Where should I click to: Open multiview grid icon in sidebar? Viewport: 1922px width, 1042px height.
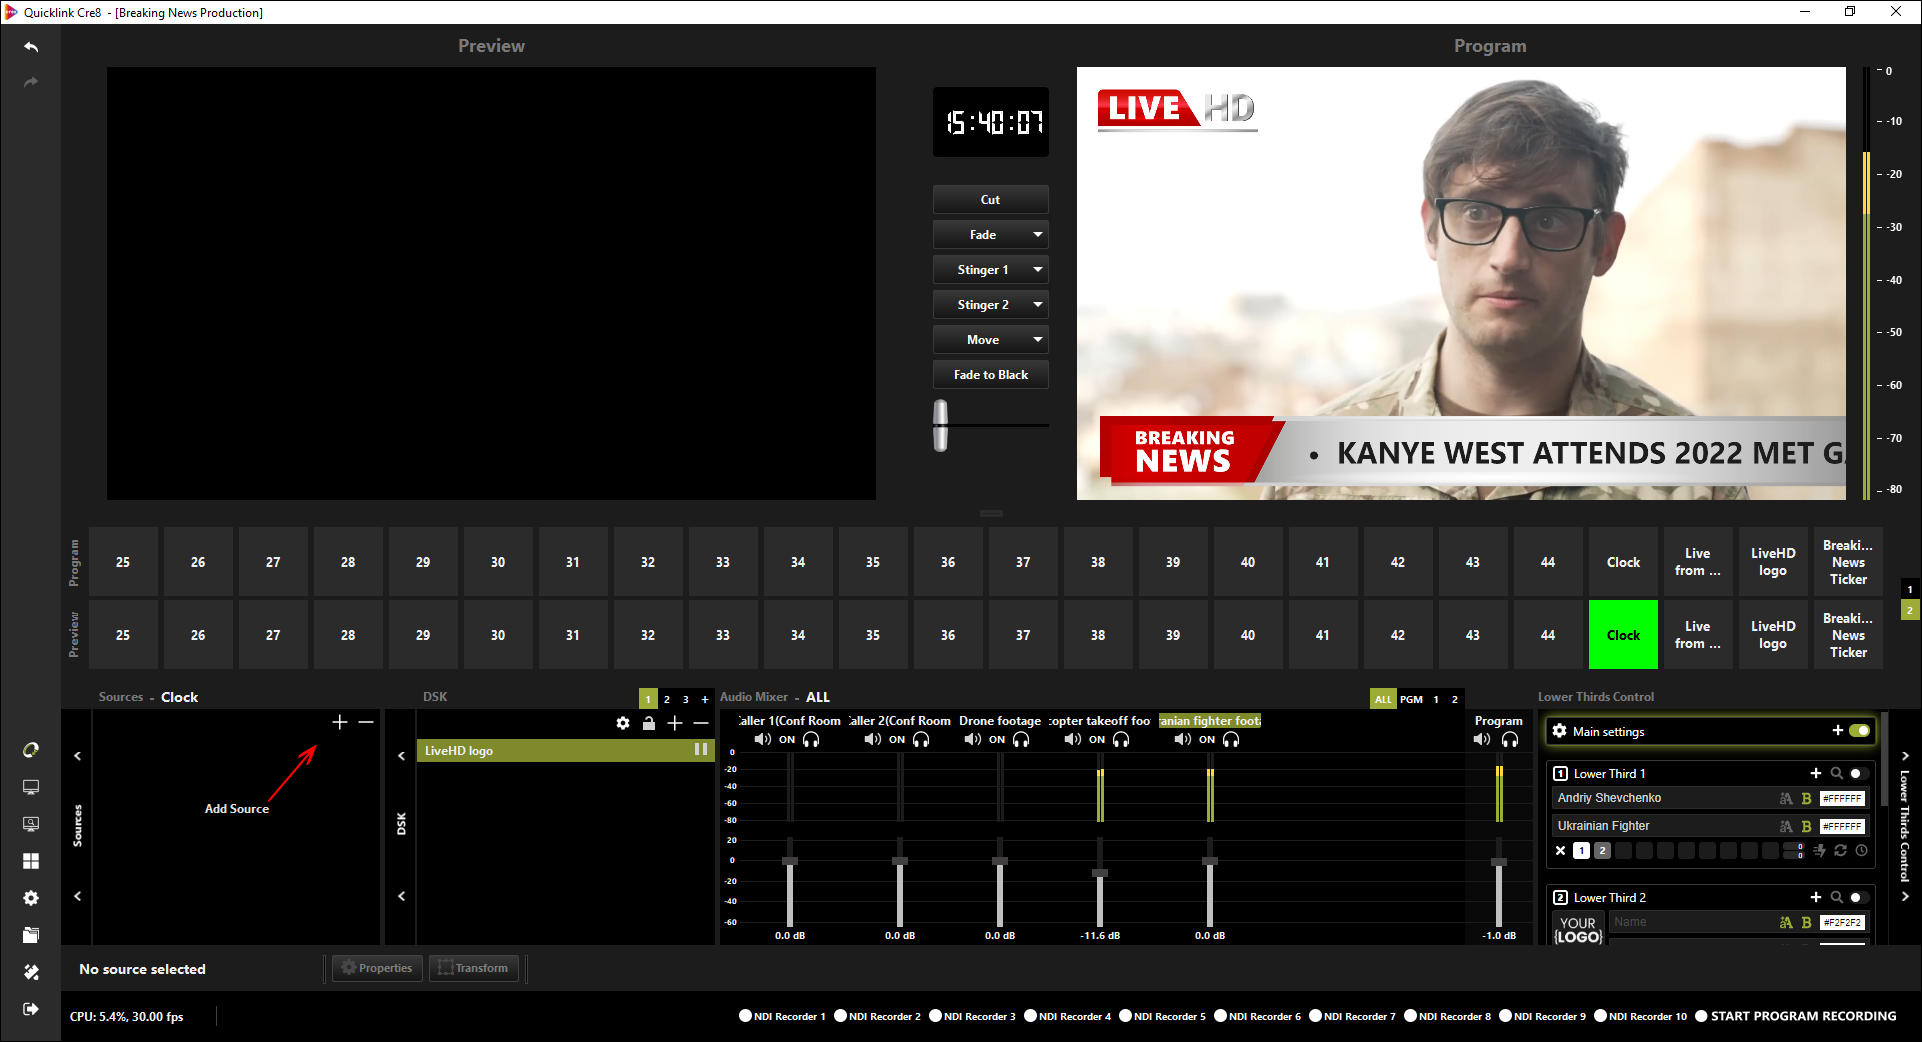(31, 861)
